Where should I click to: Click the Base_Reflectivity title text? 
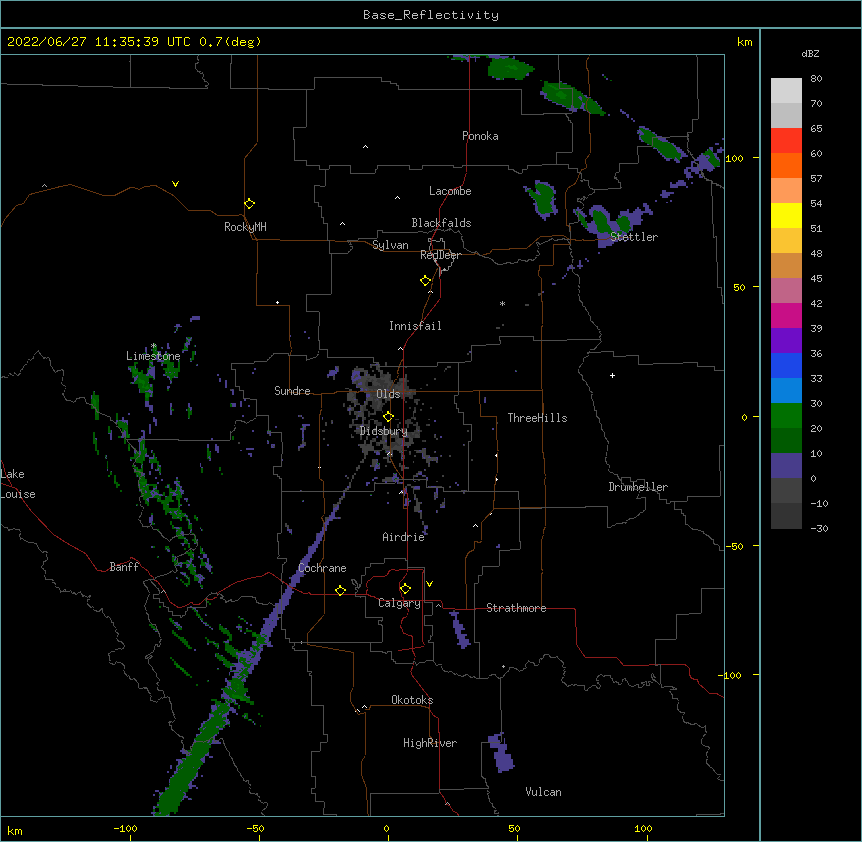click(x=431, y=15)
